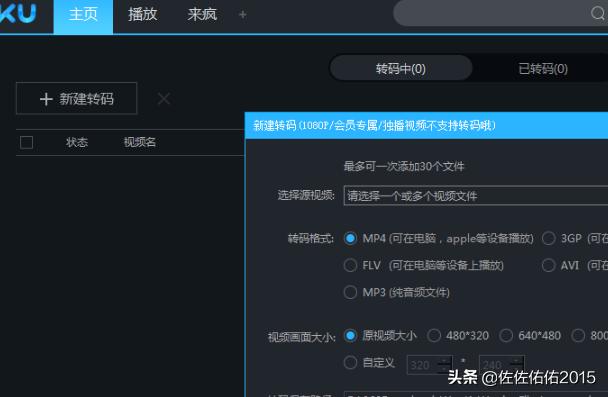Click the 新建转码 dialog title bar

click(427, 125)
